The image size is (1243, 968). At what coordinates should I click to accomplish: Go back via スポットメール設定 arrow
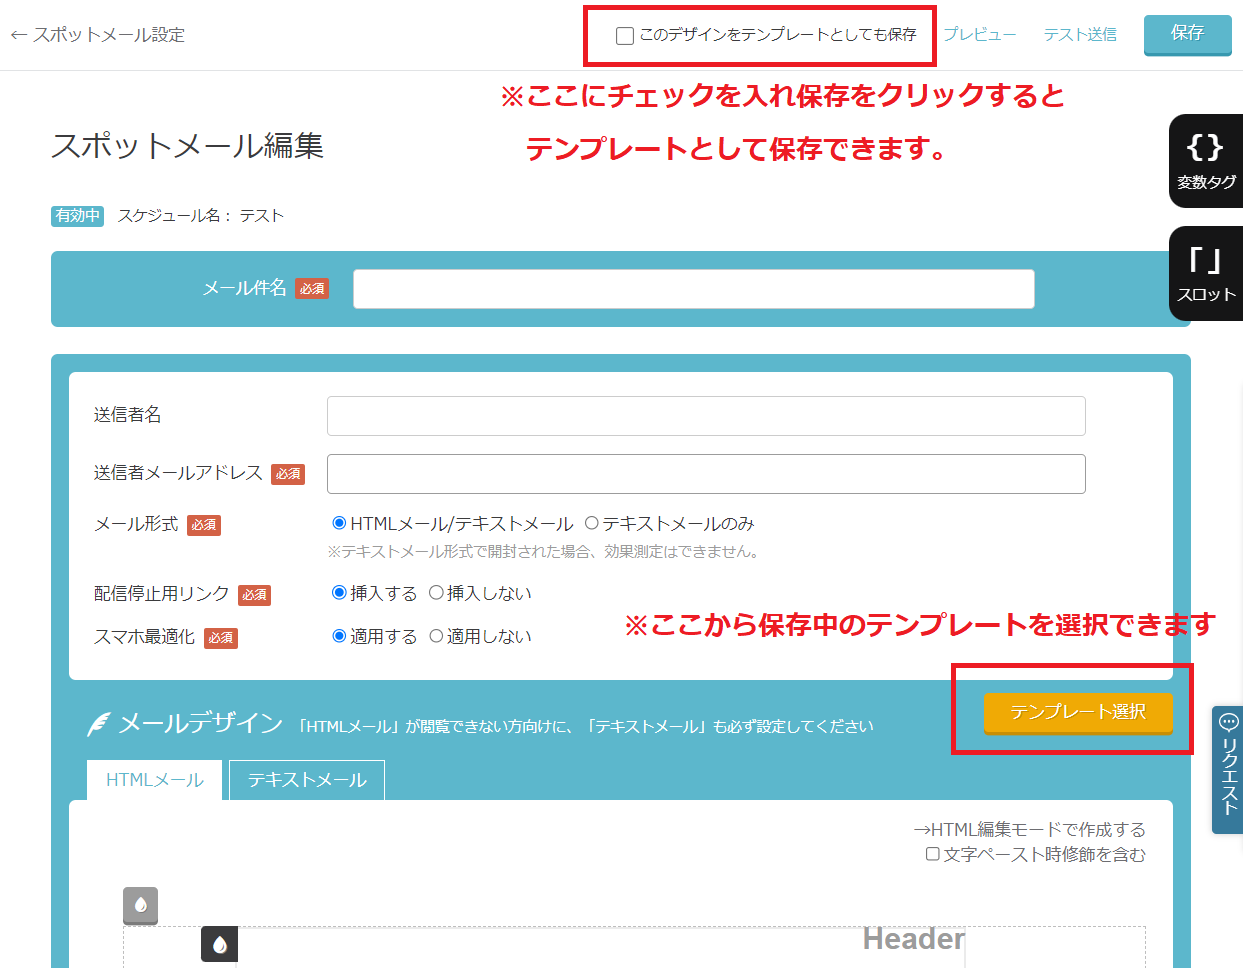[x=97, y=35]
